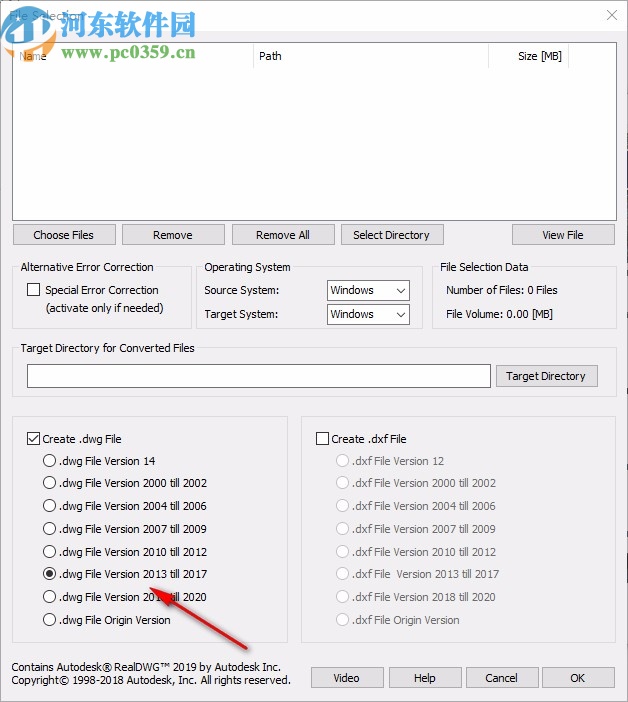Click the File Volume: 0.00 [MB] text
The height and width of the screenshot is (702, 628).
point(500,314)
